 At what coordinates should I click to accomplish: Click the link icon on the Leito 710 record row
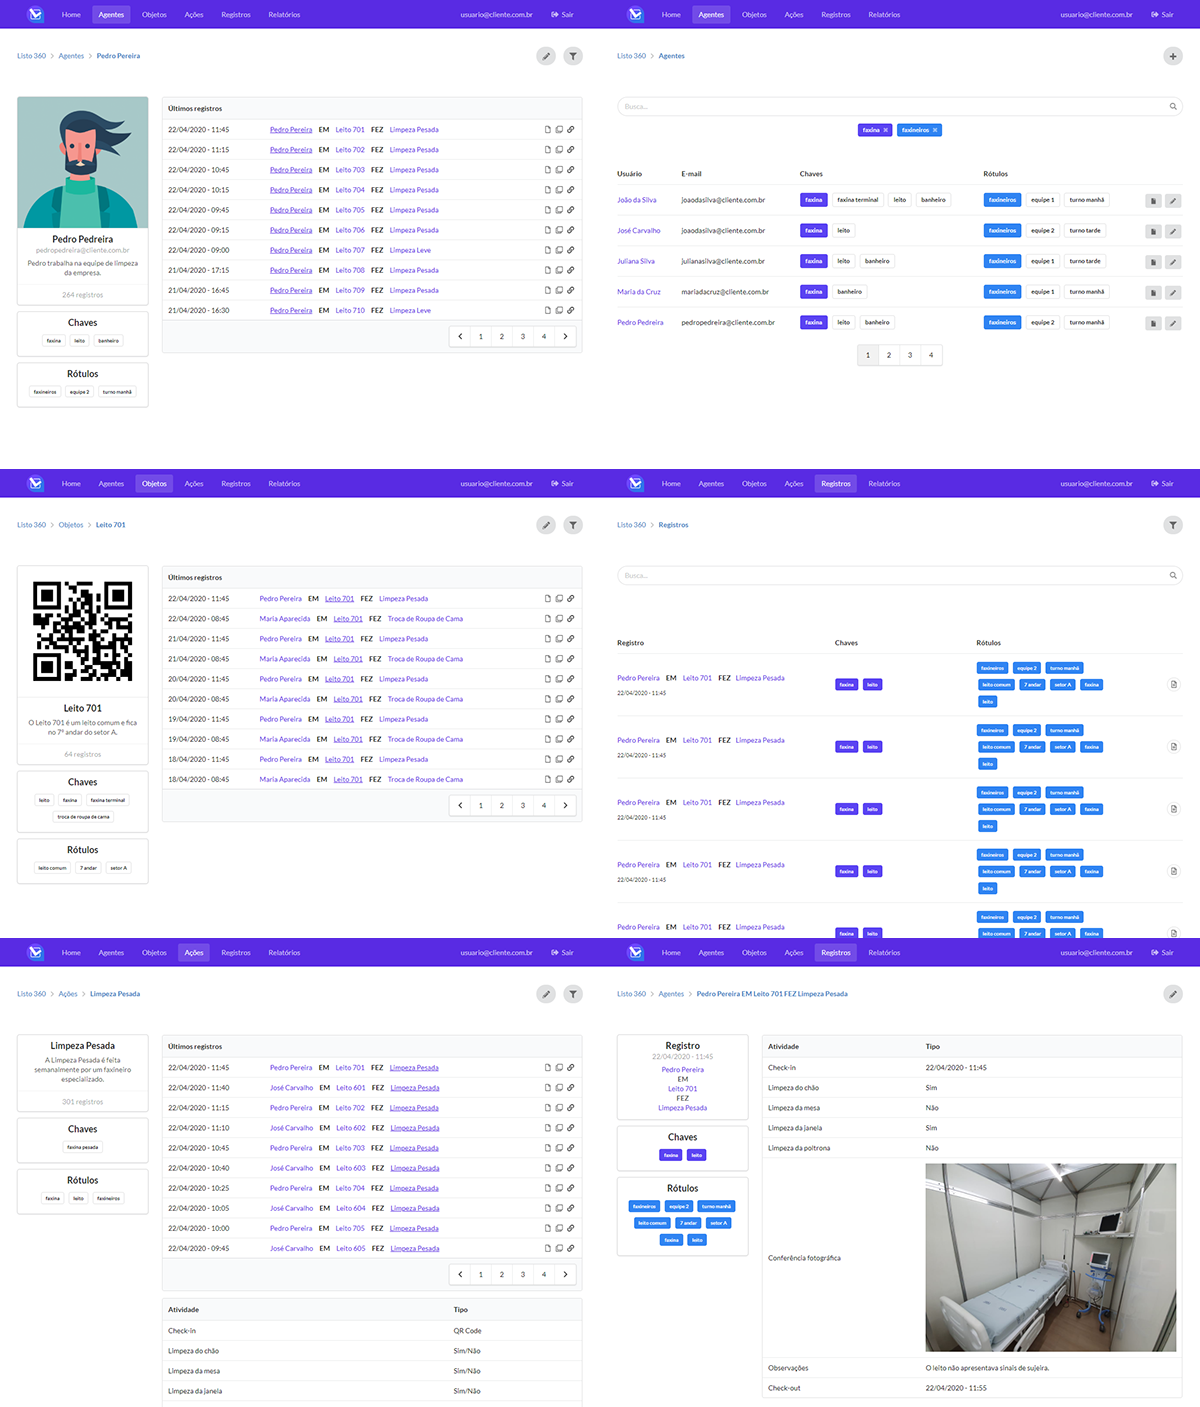click(x=571, y=310)
